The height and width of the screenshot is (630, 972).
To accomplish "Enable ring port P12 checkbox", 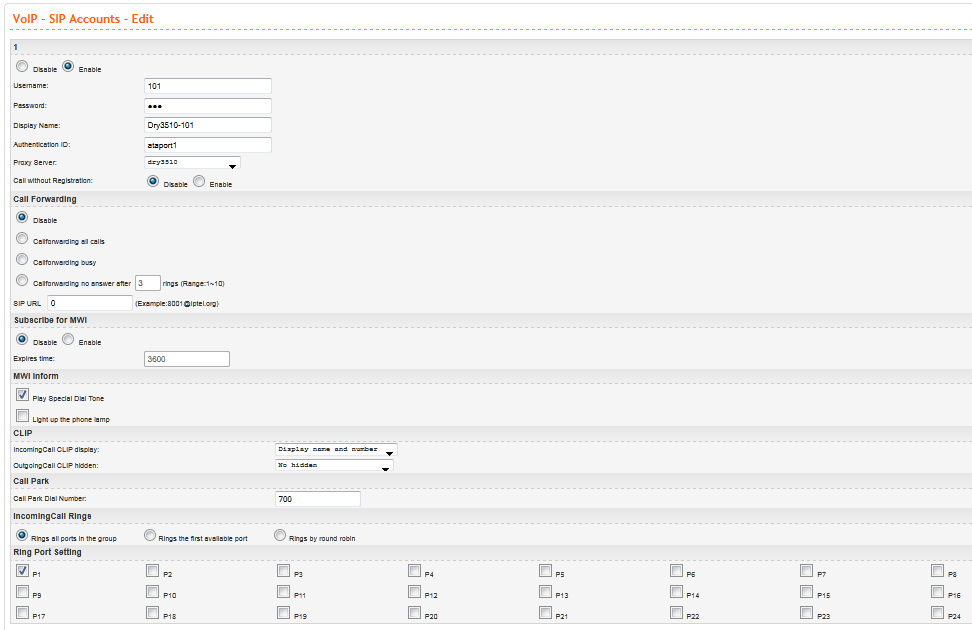I will click(x=414, y=593).
